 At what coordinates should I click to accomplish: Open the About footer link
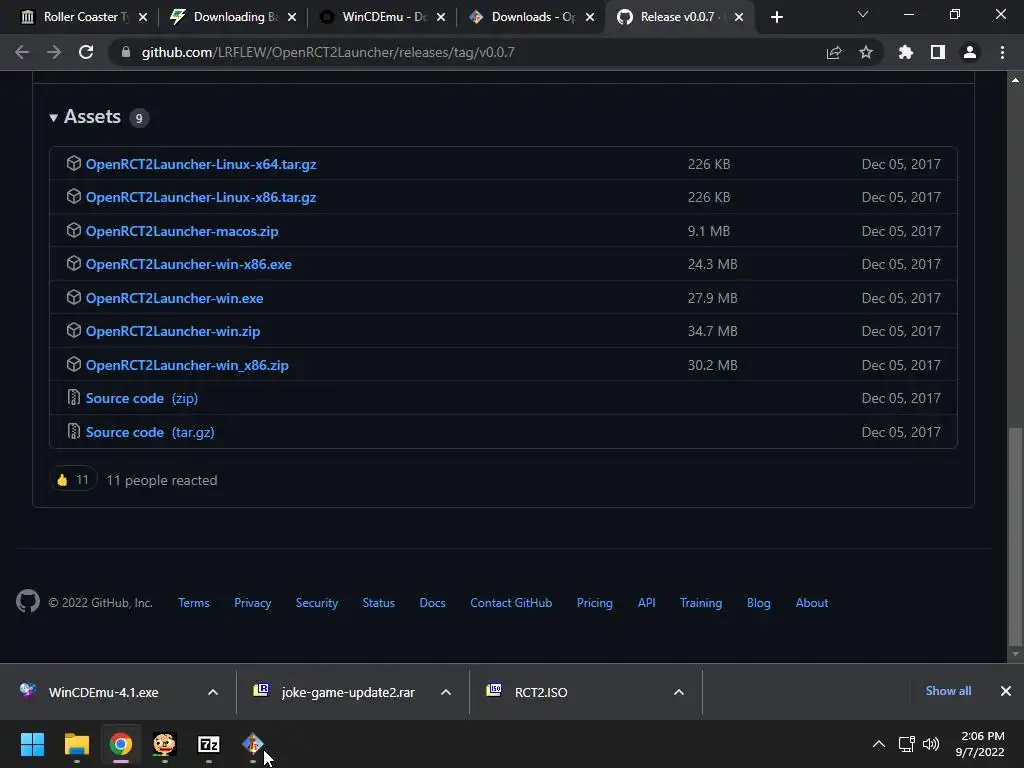[x=812, y=603]
